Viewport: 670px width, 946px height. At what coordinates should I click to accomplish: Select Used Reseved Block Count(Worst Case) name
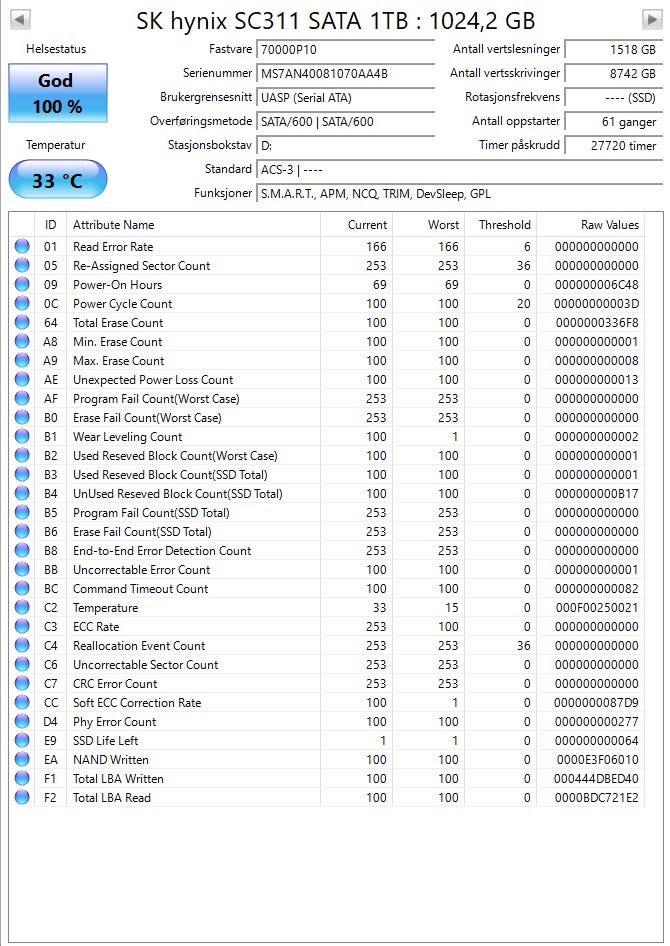[175, 456]
